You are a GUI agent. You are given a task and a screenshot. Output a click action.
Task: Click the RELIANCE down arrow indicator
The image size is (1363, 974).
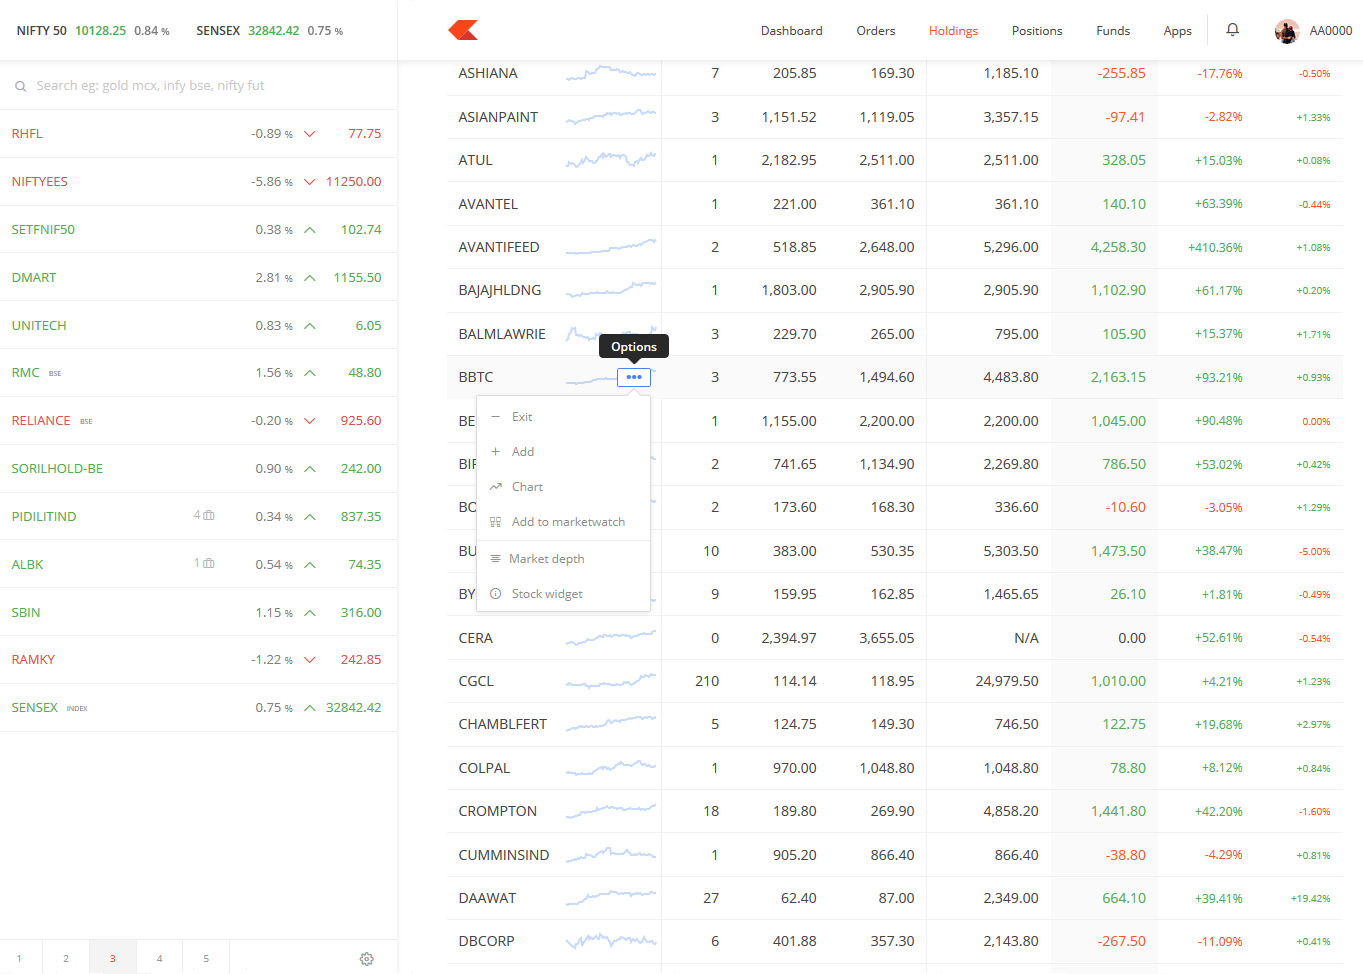click(310, 421)
